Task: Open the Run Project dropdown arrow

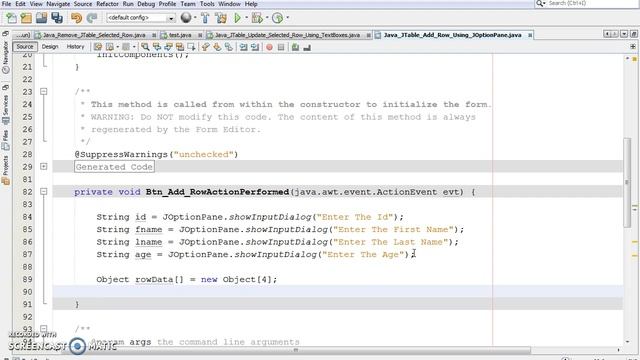Action: tap(246, 18)
